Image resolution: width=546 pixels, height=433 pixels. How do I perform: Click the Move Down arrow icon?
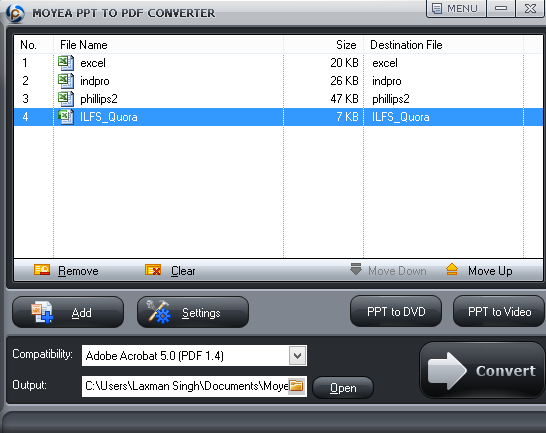point(356,269)
